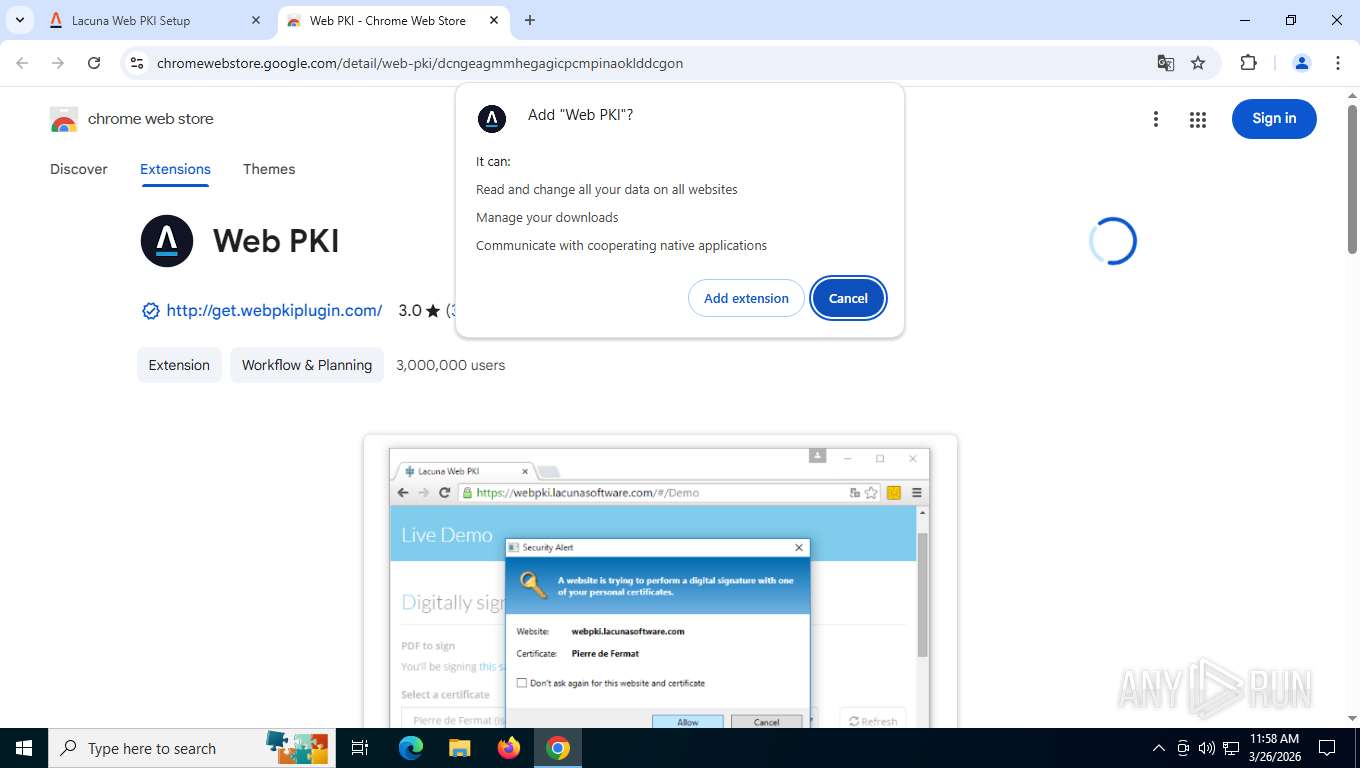Bookmark this page with star icon

[x=1198, y=63]
